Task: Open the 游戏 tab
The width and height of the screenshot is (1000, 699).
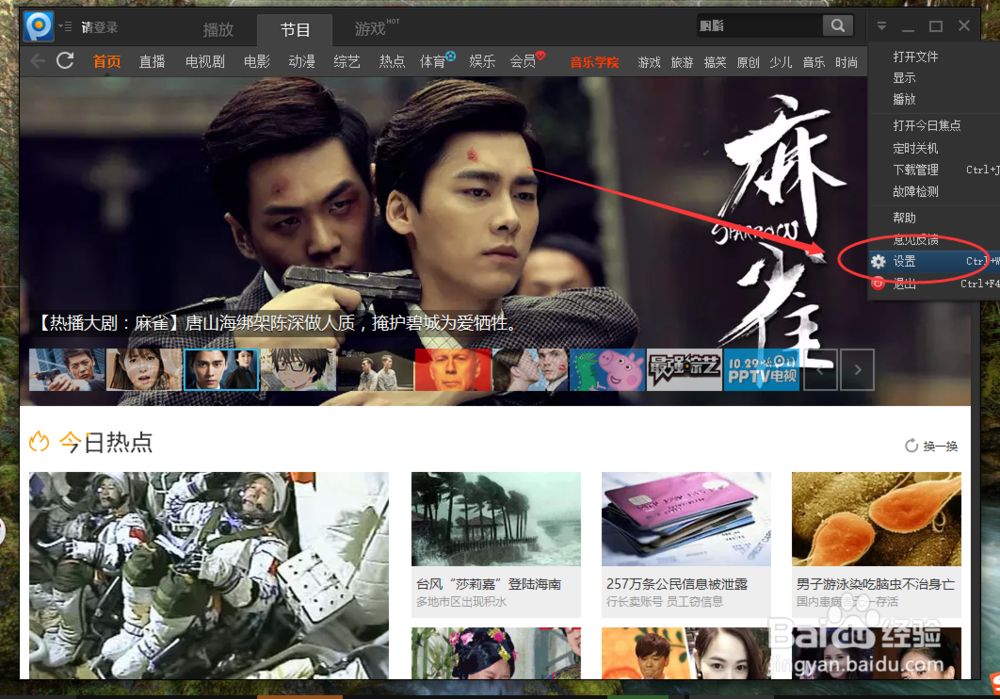Action: point(370,29)
